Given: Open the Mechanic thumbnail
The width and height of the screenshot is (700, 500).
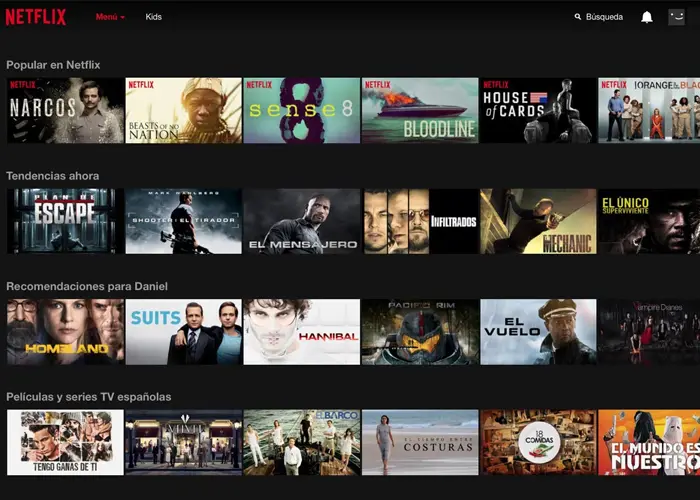Looking at the screenshot, I should (x=538, y=221).
